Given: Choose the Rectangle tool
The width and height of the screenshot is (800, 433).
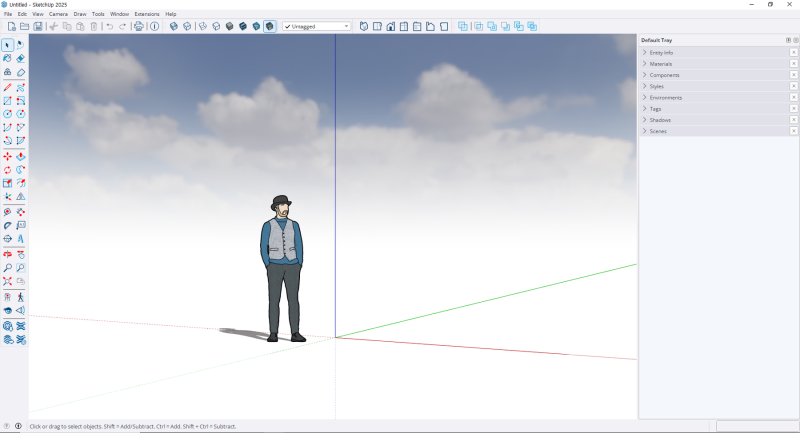Looking at the screenshot, I should point(7,101).
